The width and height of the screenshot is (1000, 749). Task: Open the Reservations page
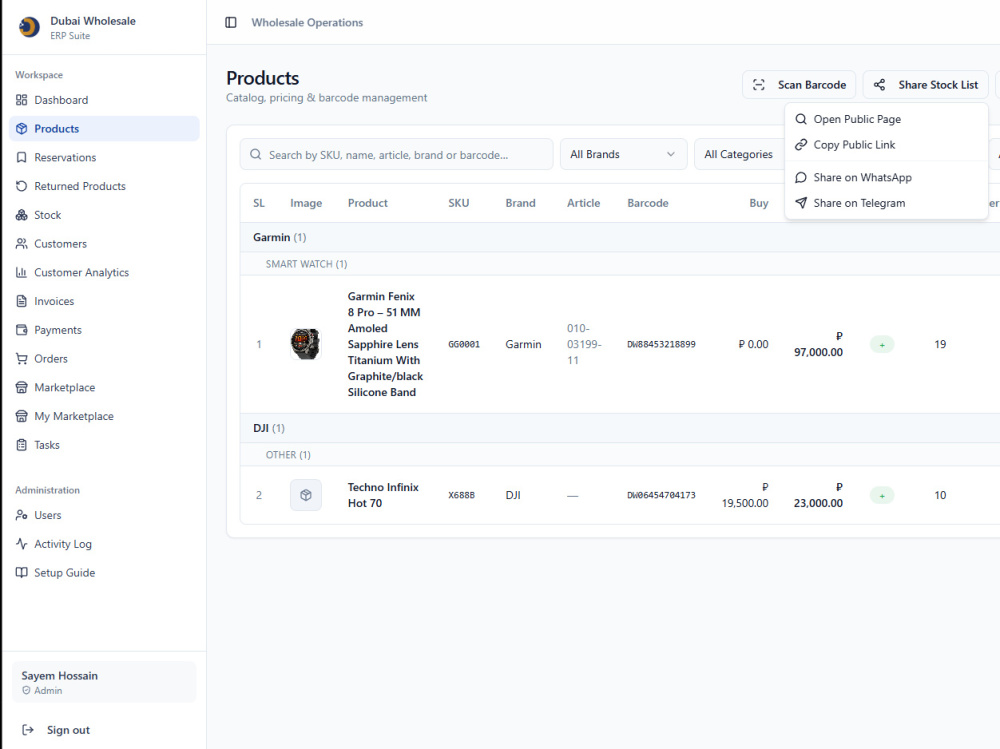pos(105,158)
